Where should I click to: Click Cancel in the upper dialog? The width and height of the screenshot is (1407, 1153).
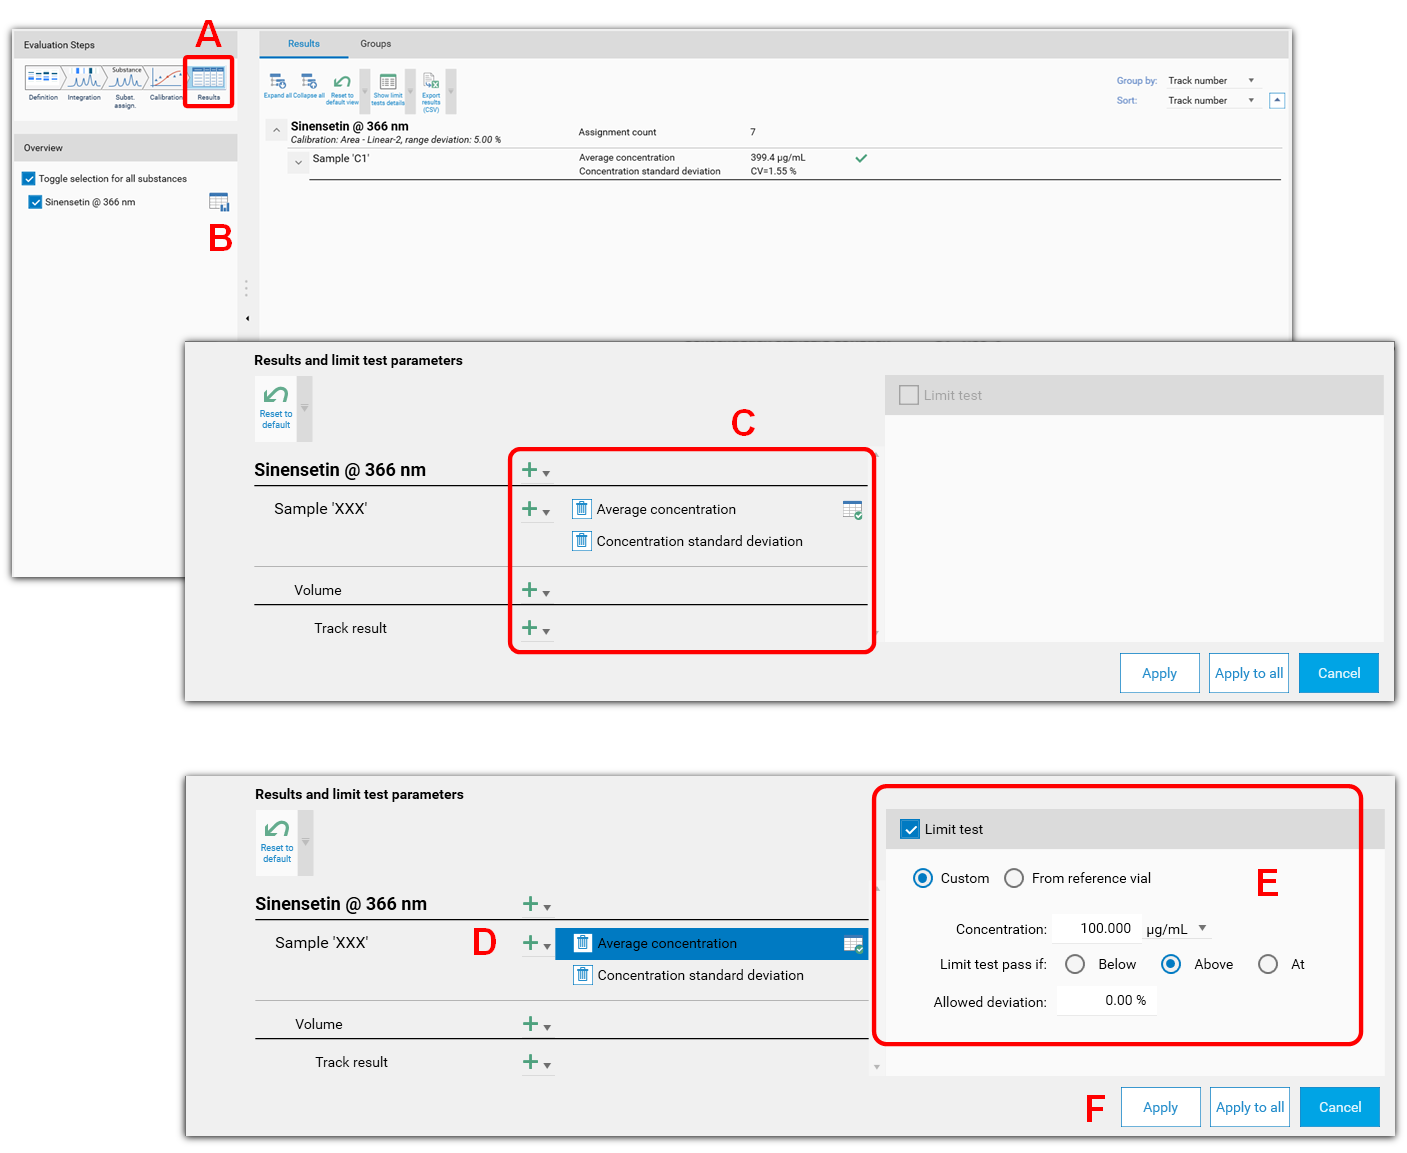click(x=1338, y=673)
